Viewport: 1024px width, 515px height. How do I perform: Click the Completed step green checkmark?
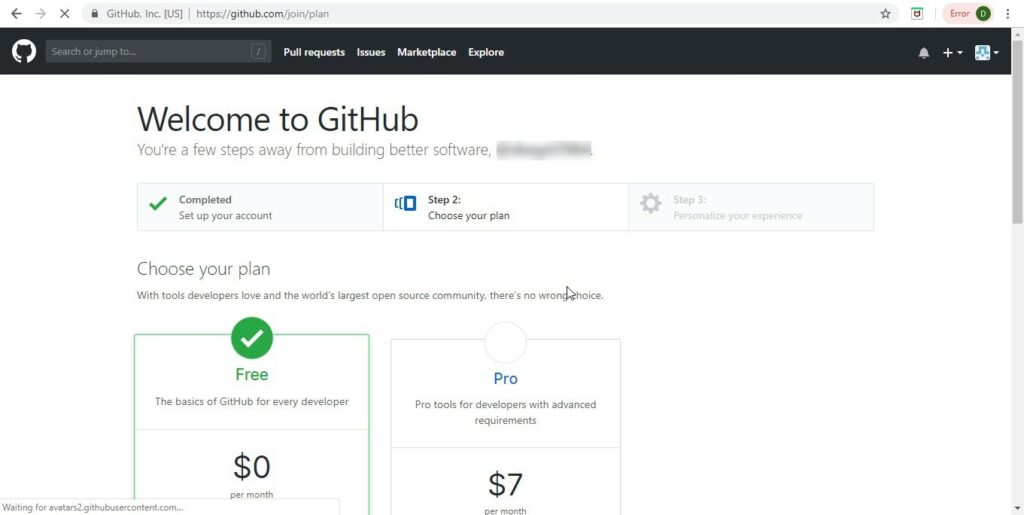[x=158, y=204]
